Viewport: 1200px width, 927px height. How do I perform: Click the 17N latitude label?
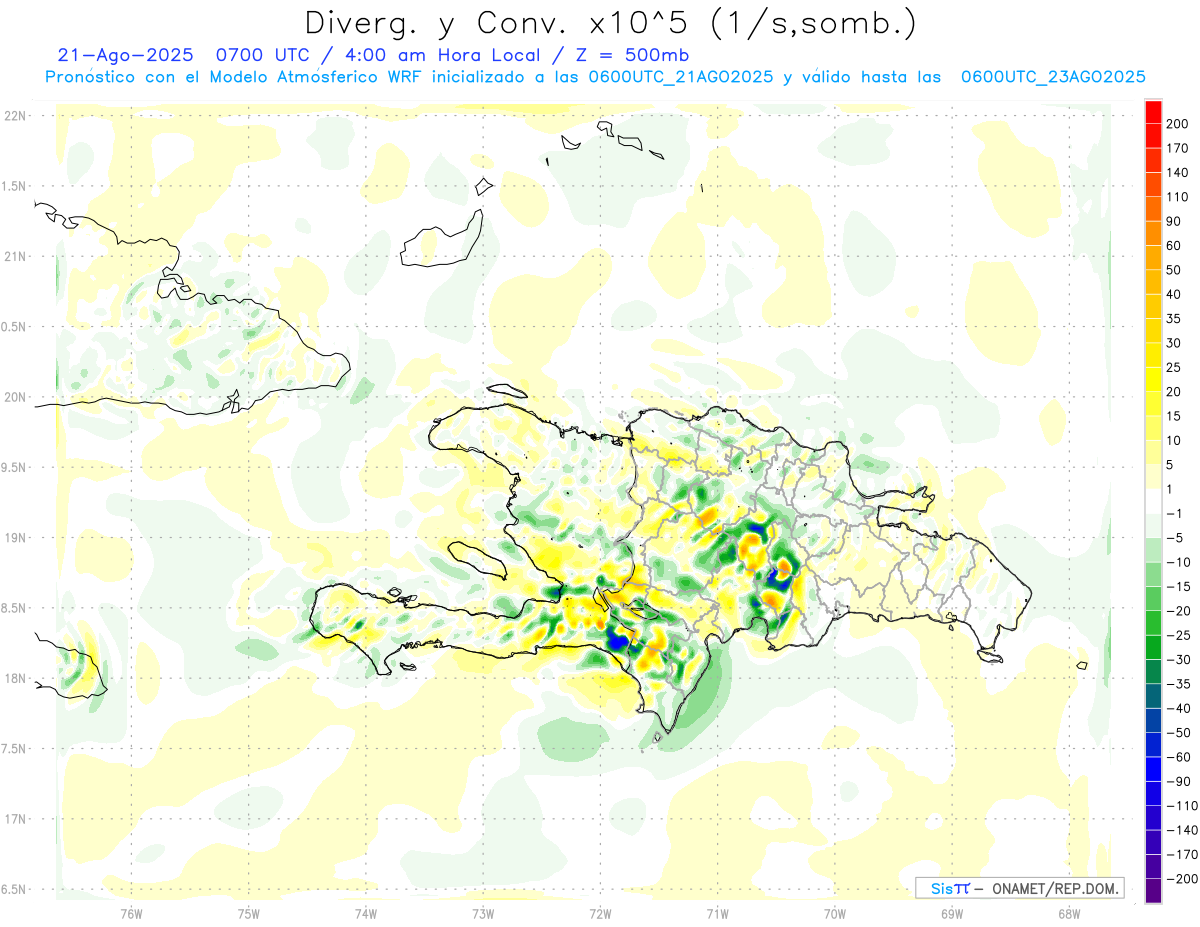(x=14, y=819)
